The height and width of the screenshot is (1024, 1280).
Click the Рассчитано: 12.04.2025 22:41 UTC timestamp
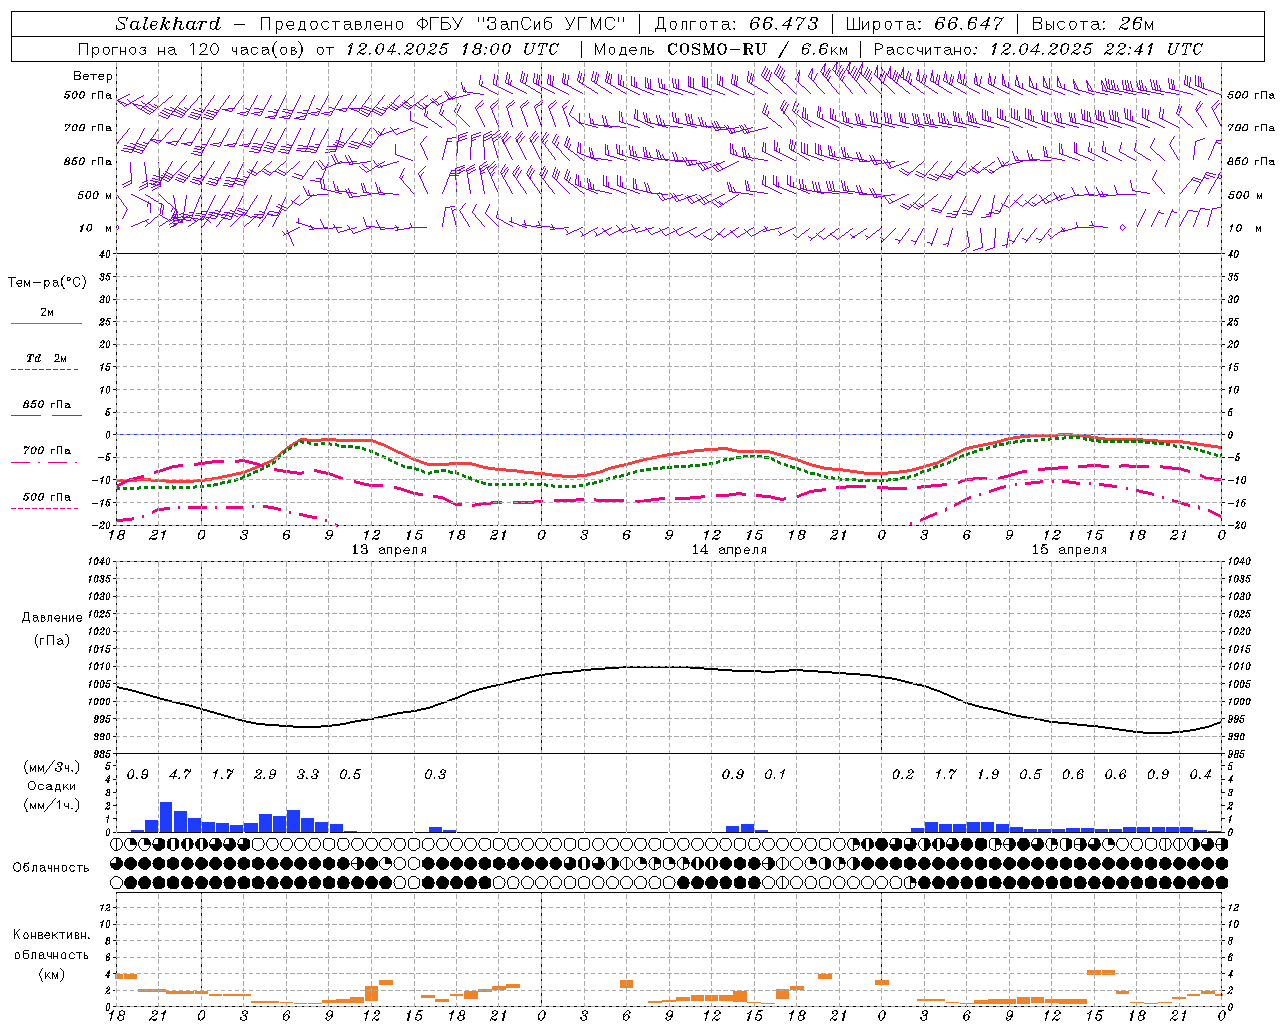[x=1038, y=49]
